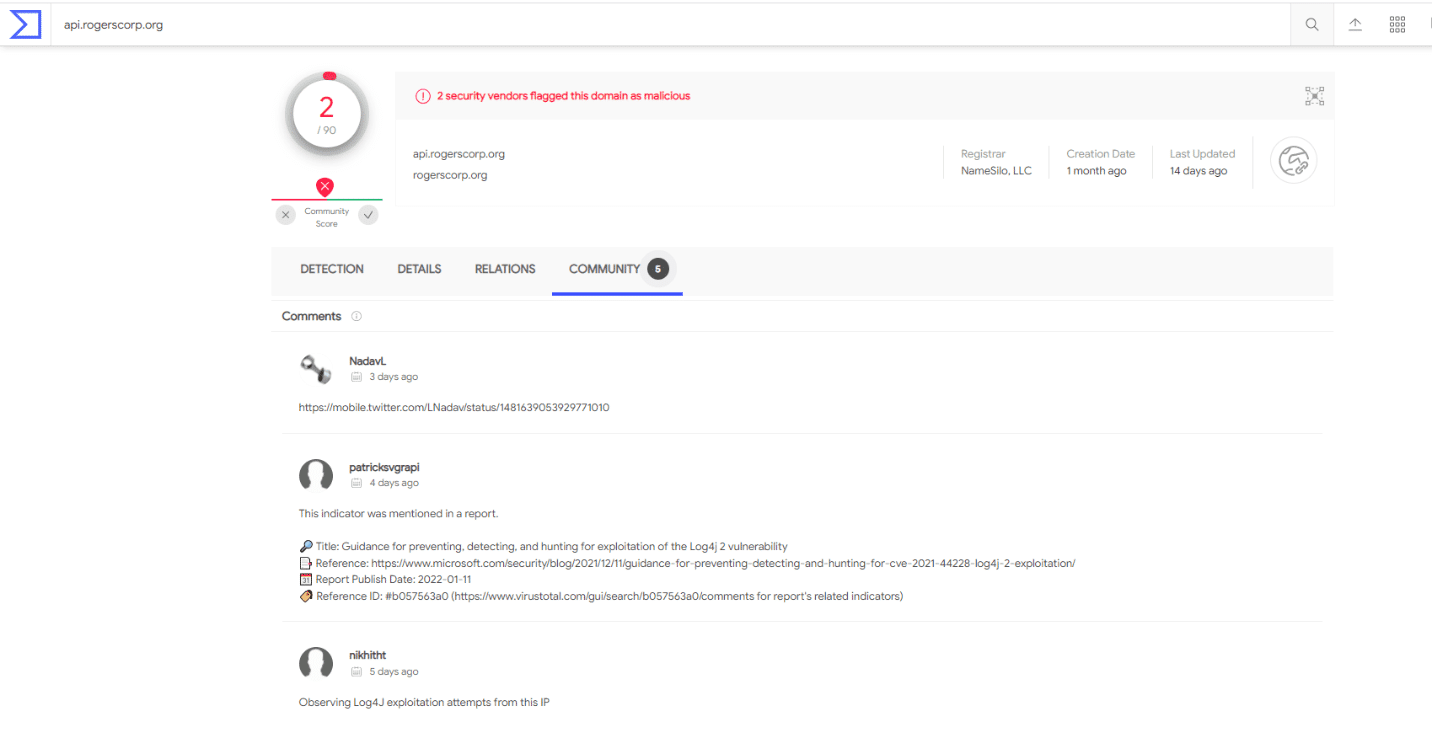This screenshot has height=738, width=1432.
Task: Click the NameSilo, LLC registrar value
Action: click(996, 171)
